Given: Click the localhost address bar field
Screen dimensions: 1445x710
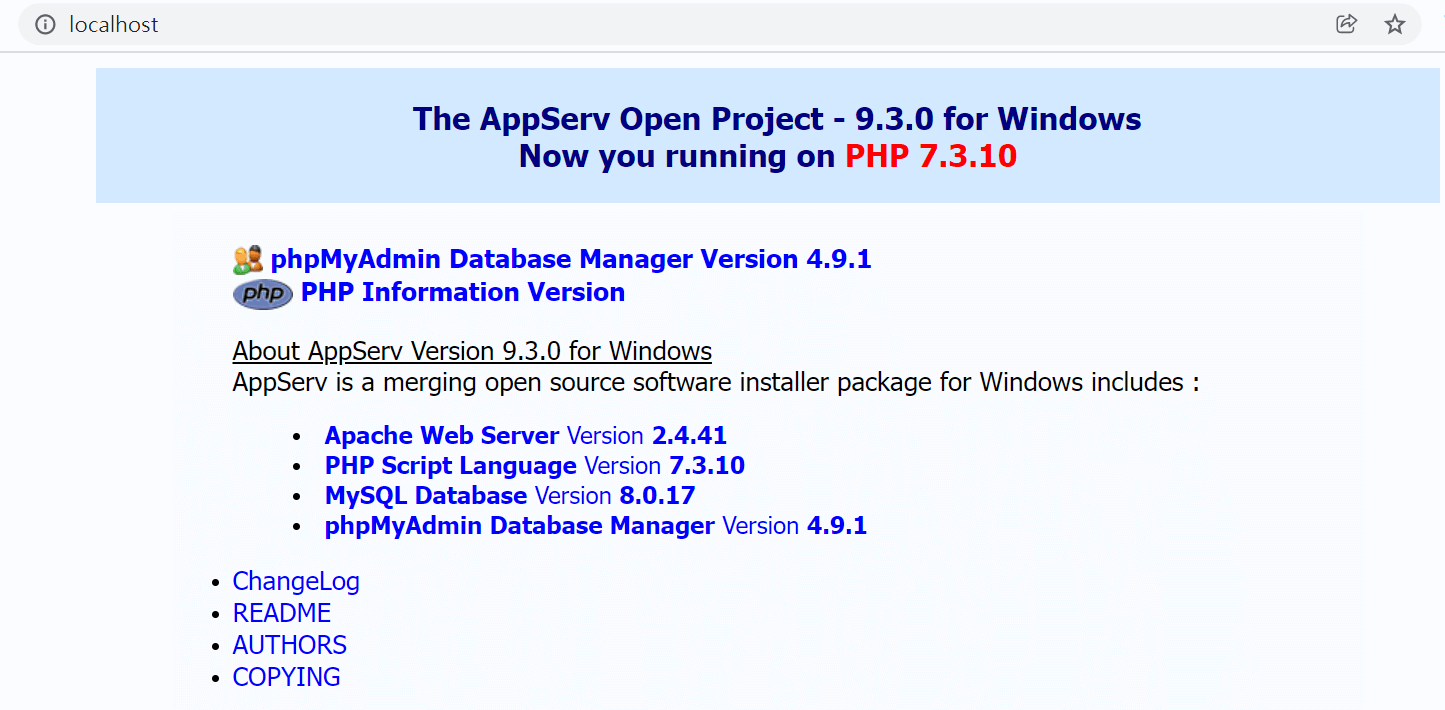Looking at the screenshot, I should [x=720, y=25].
